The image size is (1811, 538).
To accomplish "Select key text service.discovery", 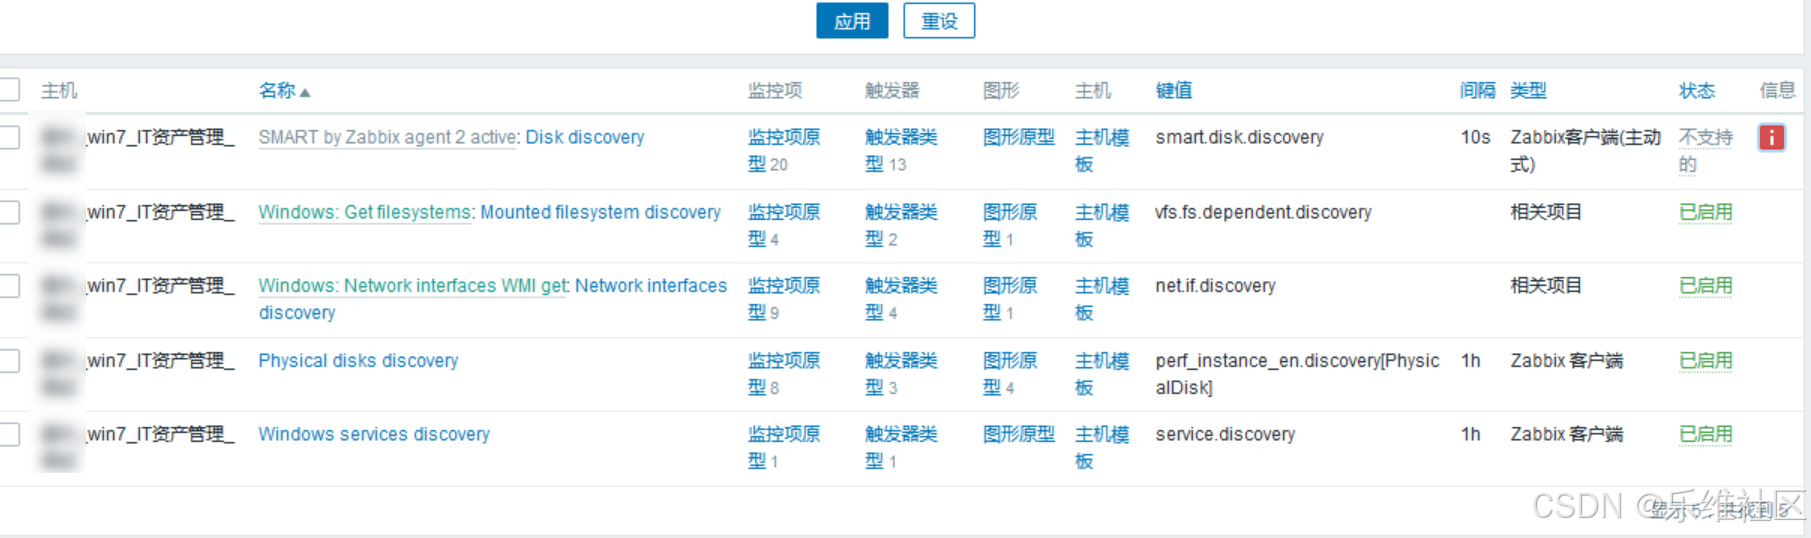I will 1225,434.
